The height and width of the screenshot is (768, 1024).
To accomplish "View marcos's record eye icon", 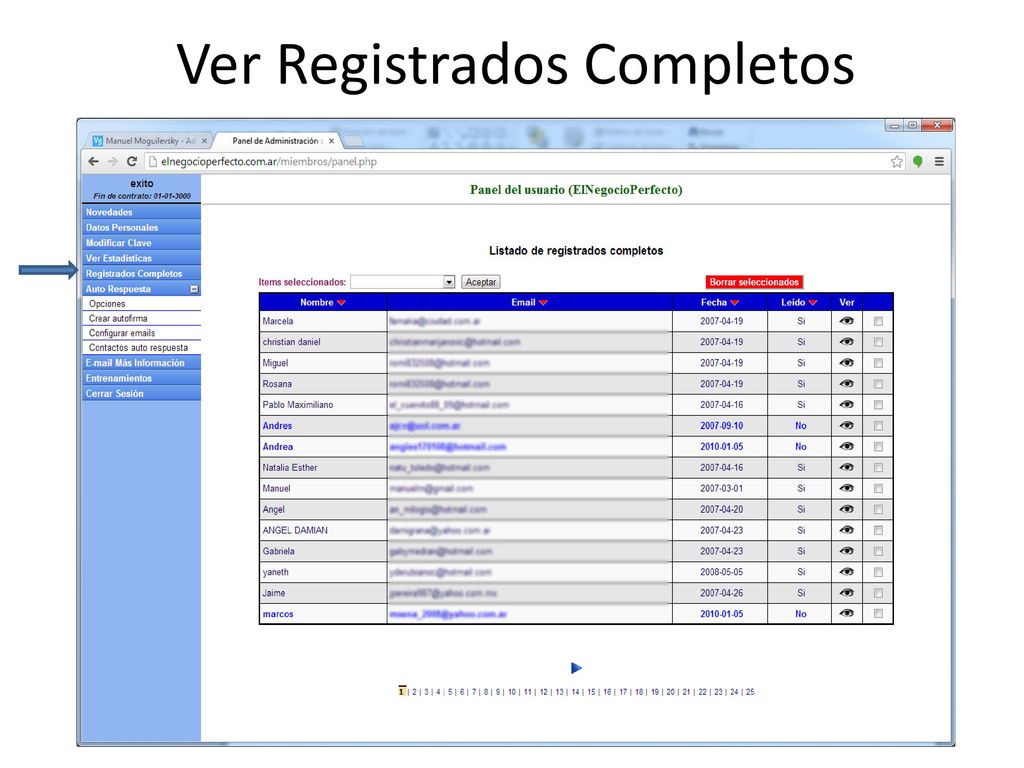I will [x=847, y=613].
